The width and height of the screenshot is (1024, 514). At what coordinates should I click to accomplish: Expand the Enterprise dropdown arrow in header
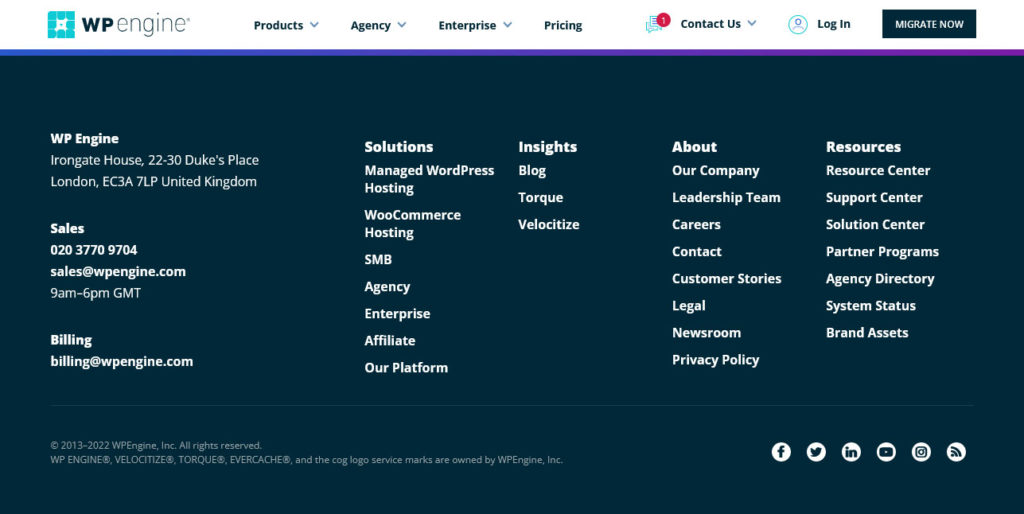tap(507, 25)
